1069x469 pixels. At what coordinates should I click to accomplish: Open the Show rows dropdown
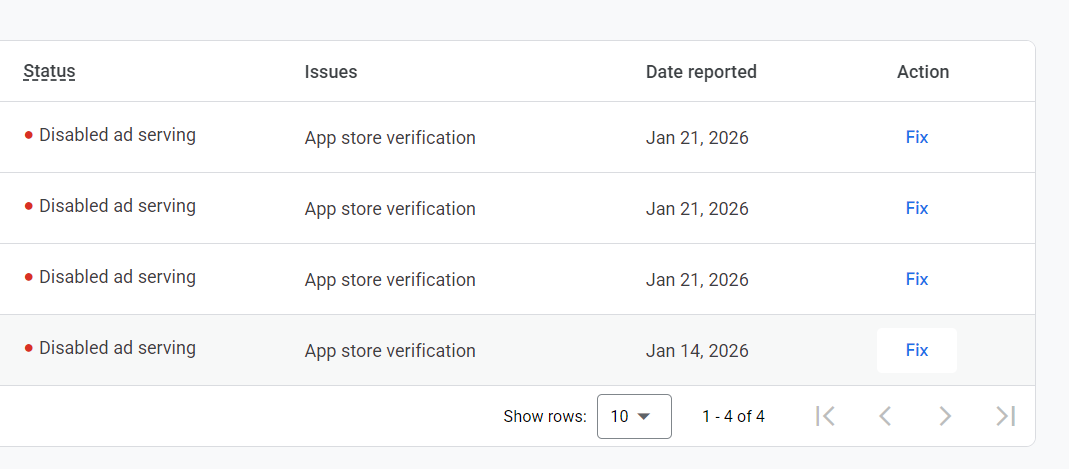point(634,416)
